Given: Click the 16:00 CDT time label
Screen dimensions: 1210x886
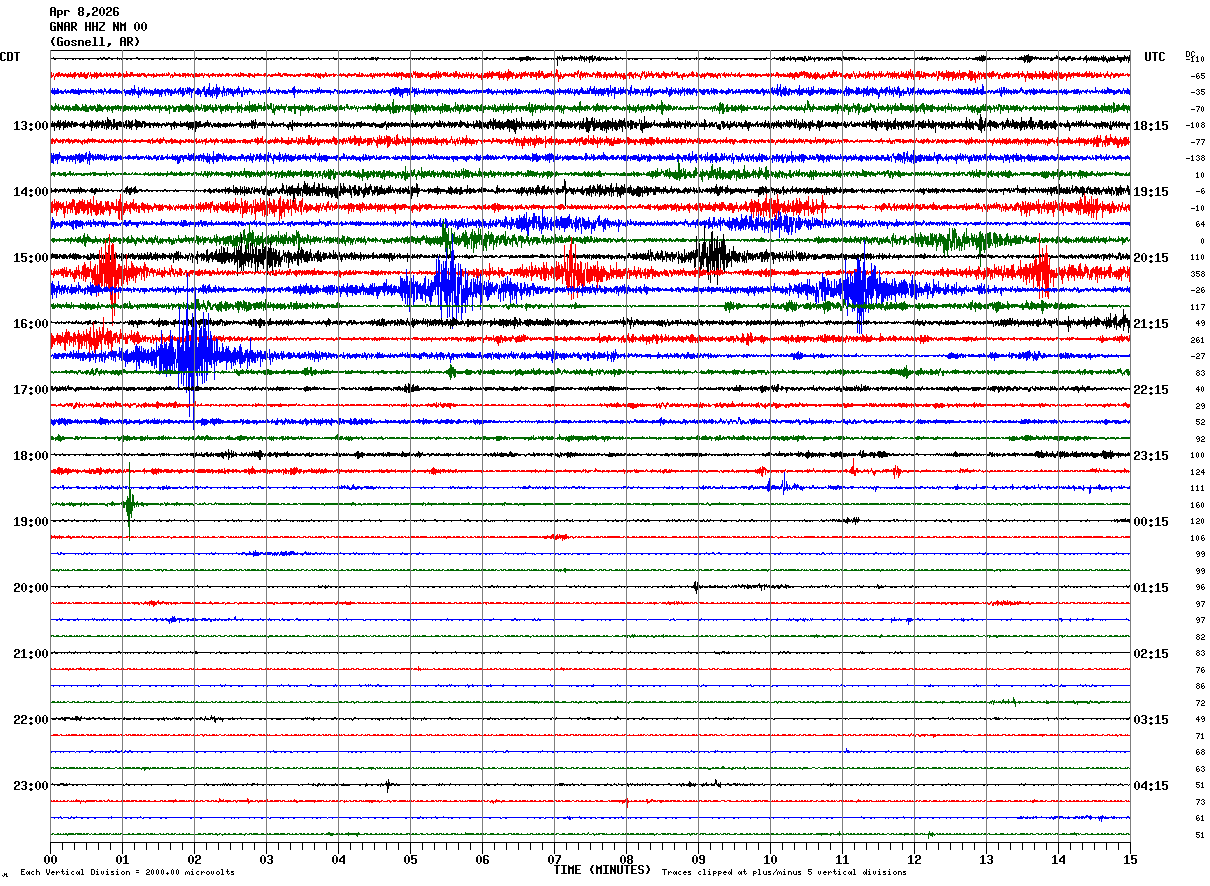Looking at the screenshot, I should click(30, 324).
